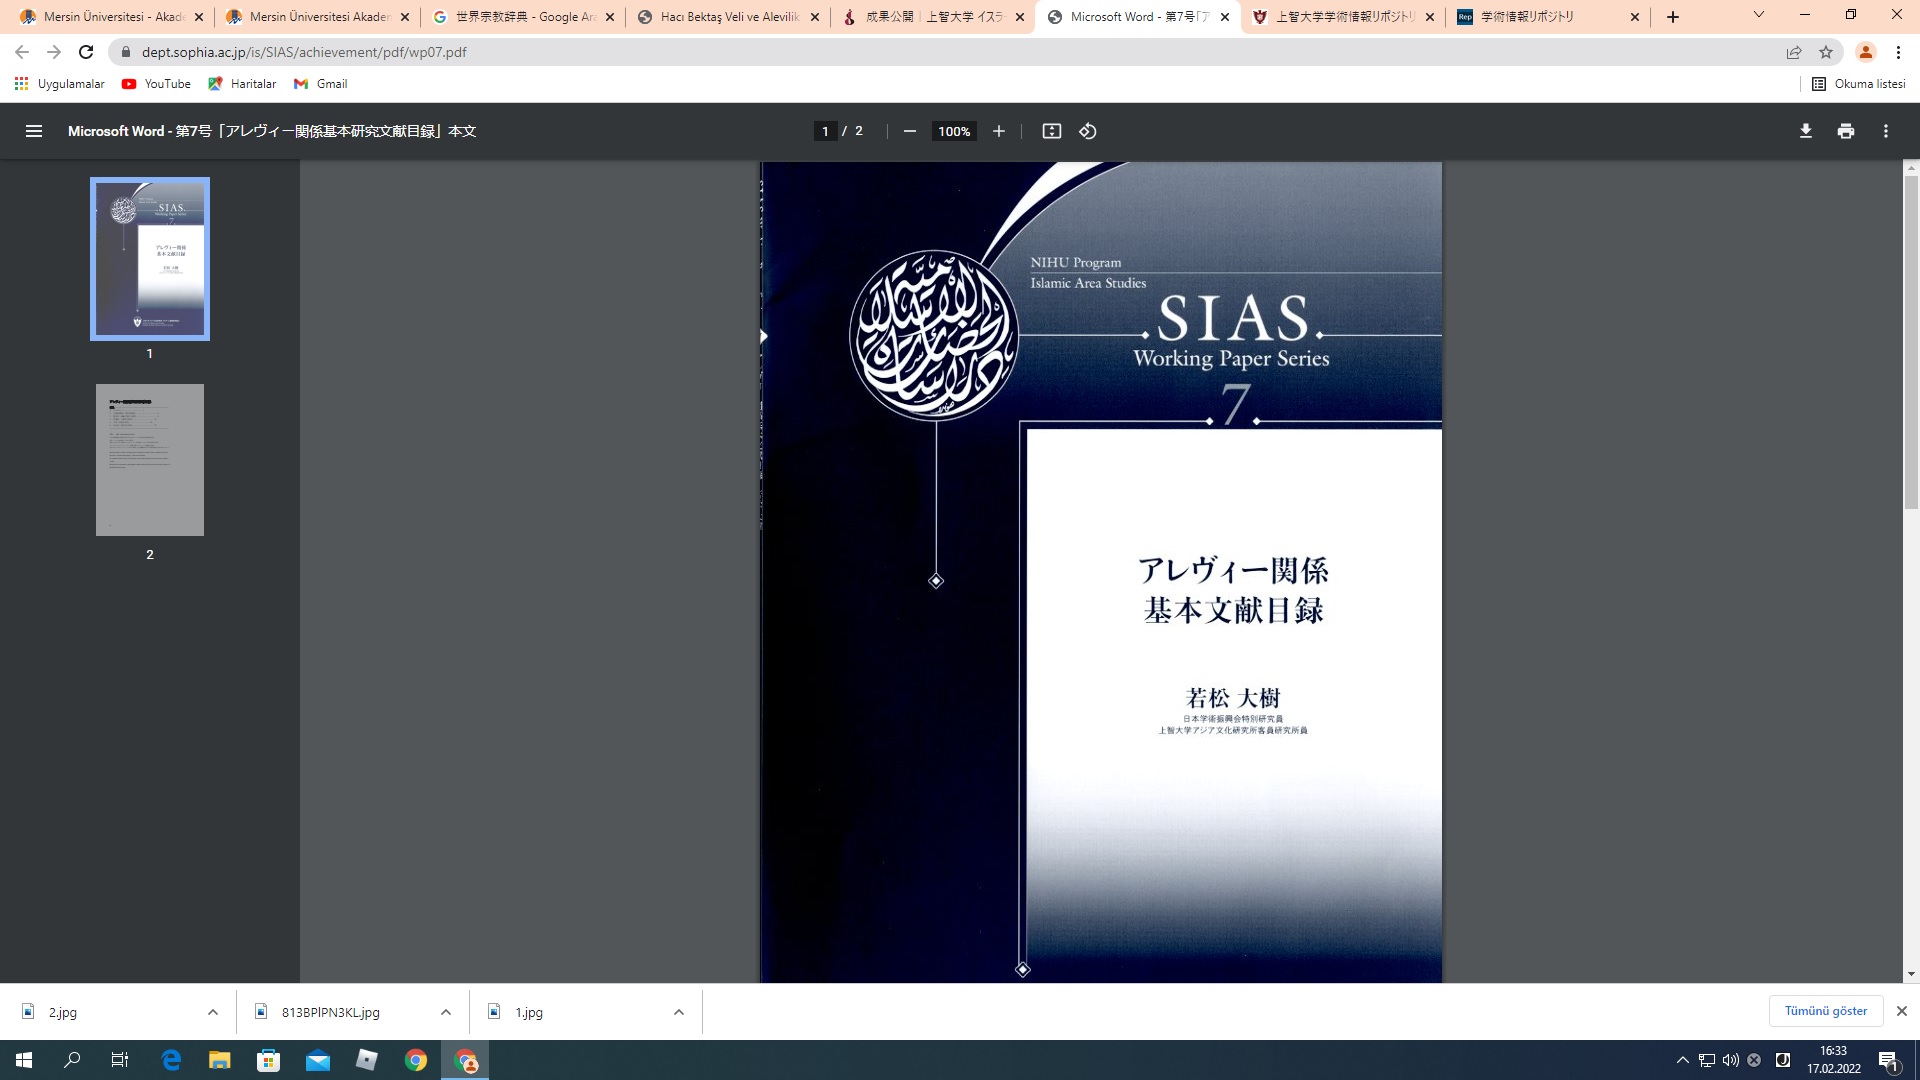This screenshot has height=1080, width=1920.
Task: Click the fit to page icon
Action: point(1051,131)
